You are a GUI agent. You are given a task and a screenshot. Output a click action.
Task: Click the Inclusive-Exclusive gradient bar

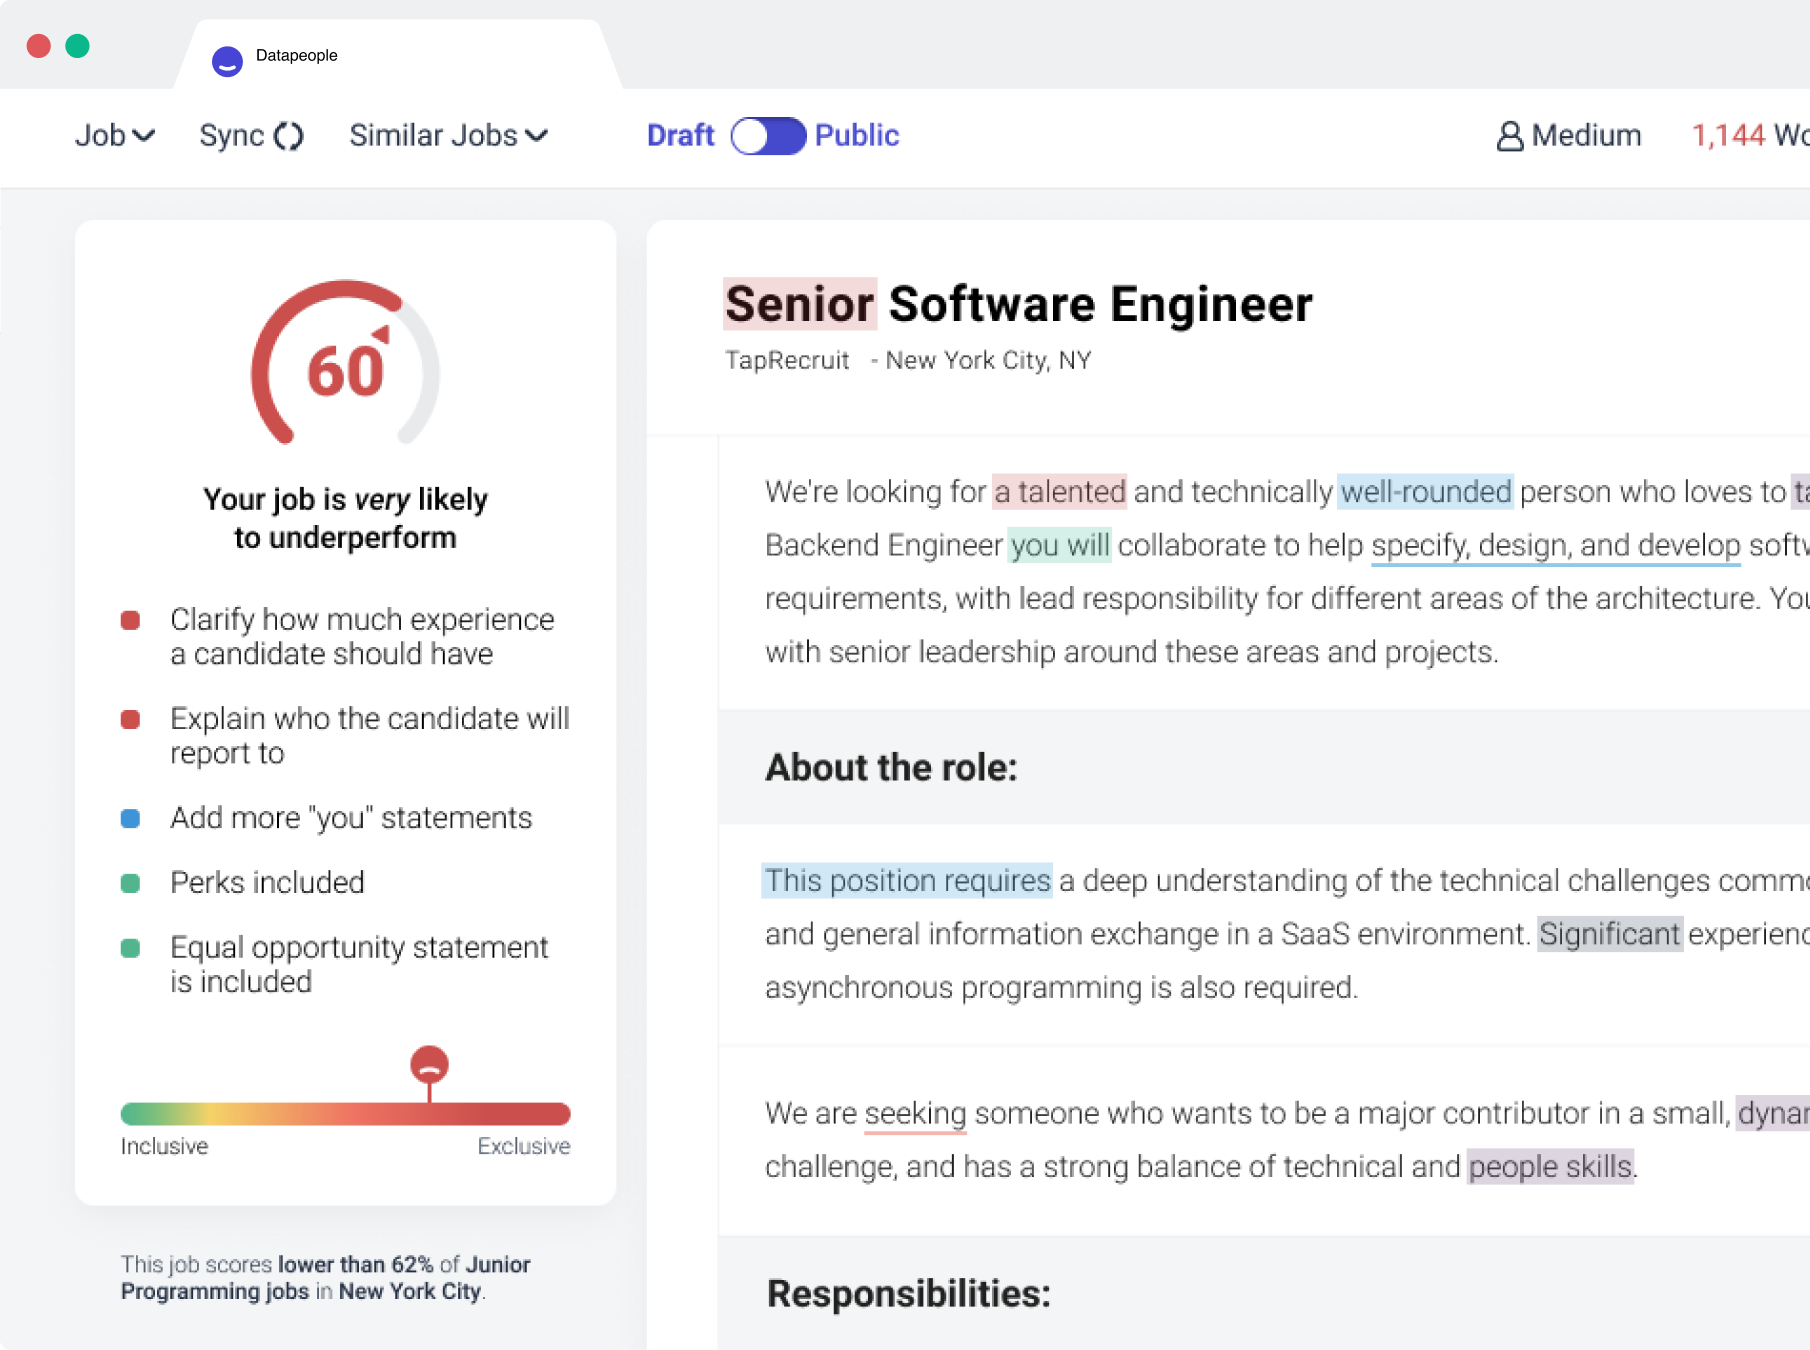coord(346,1113)
